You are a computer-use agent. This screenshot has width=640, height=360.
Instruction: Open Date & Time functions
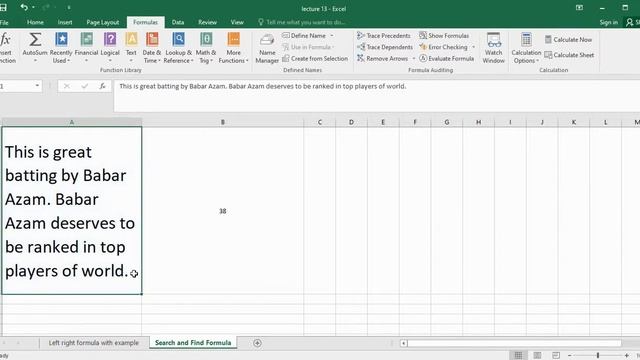tap(151, 48)
